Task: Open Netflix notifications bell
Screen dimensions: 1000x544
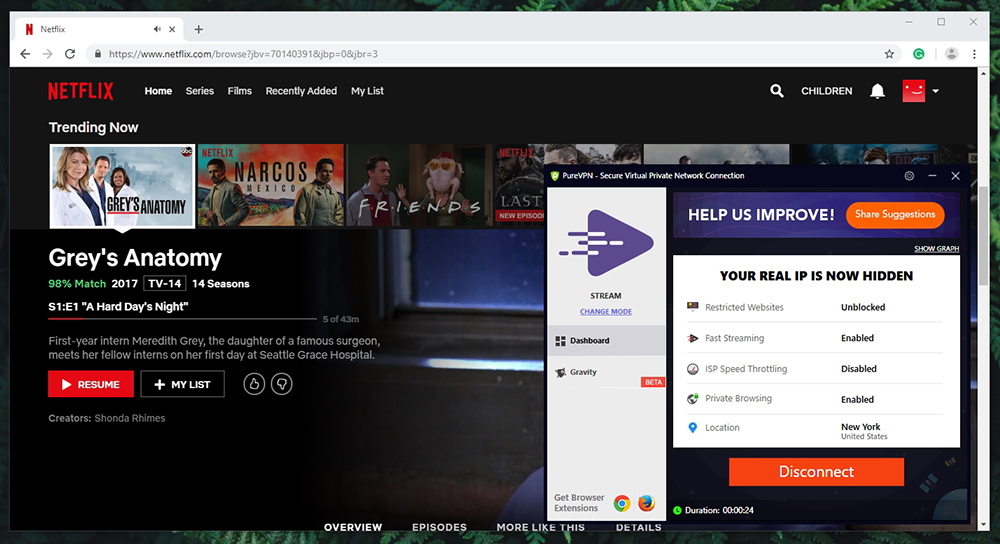Action: [x=878, y=91]
